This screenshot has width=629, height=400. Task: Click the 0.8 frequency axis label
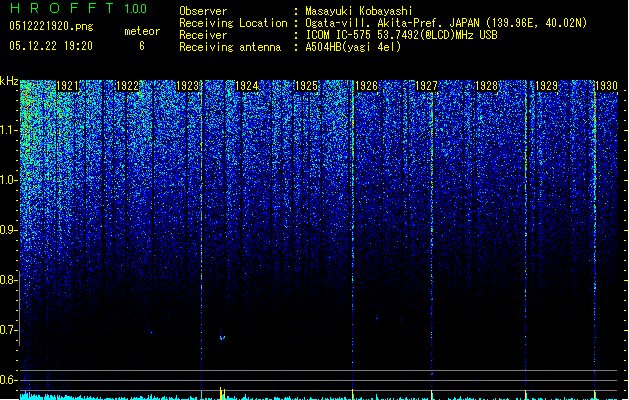pyautogui.click(x=7, y=280)
